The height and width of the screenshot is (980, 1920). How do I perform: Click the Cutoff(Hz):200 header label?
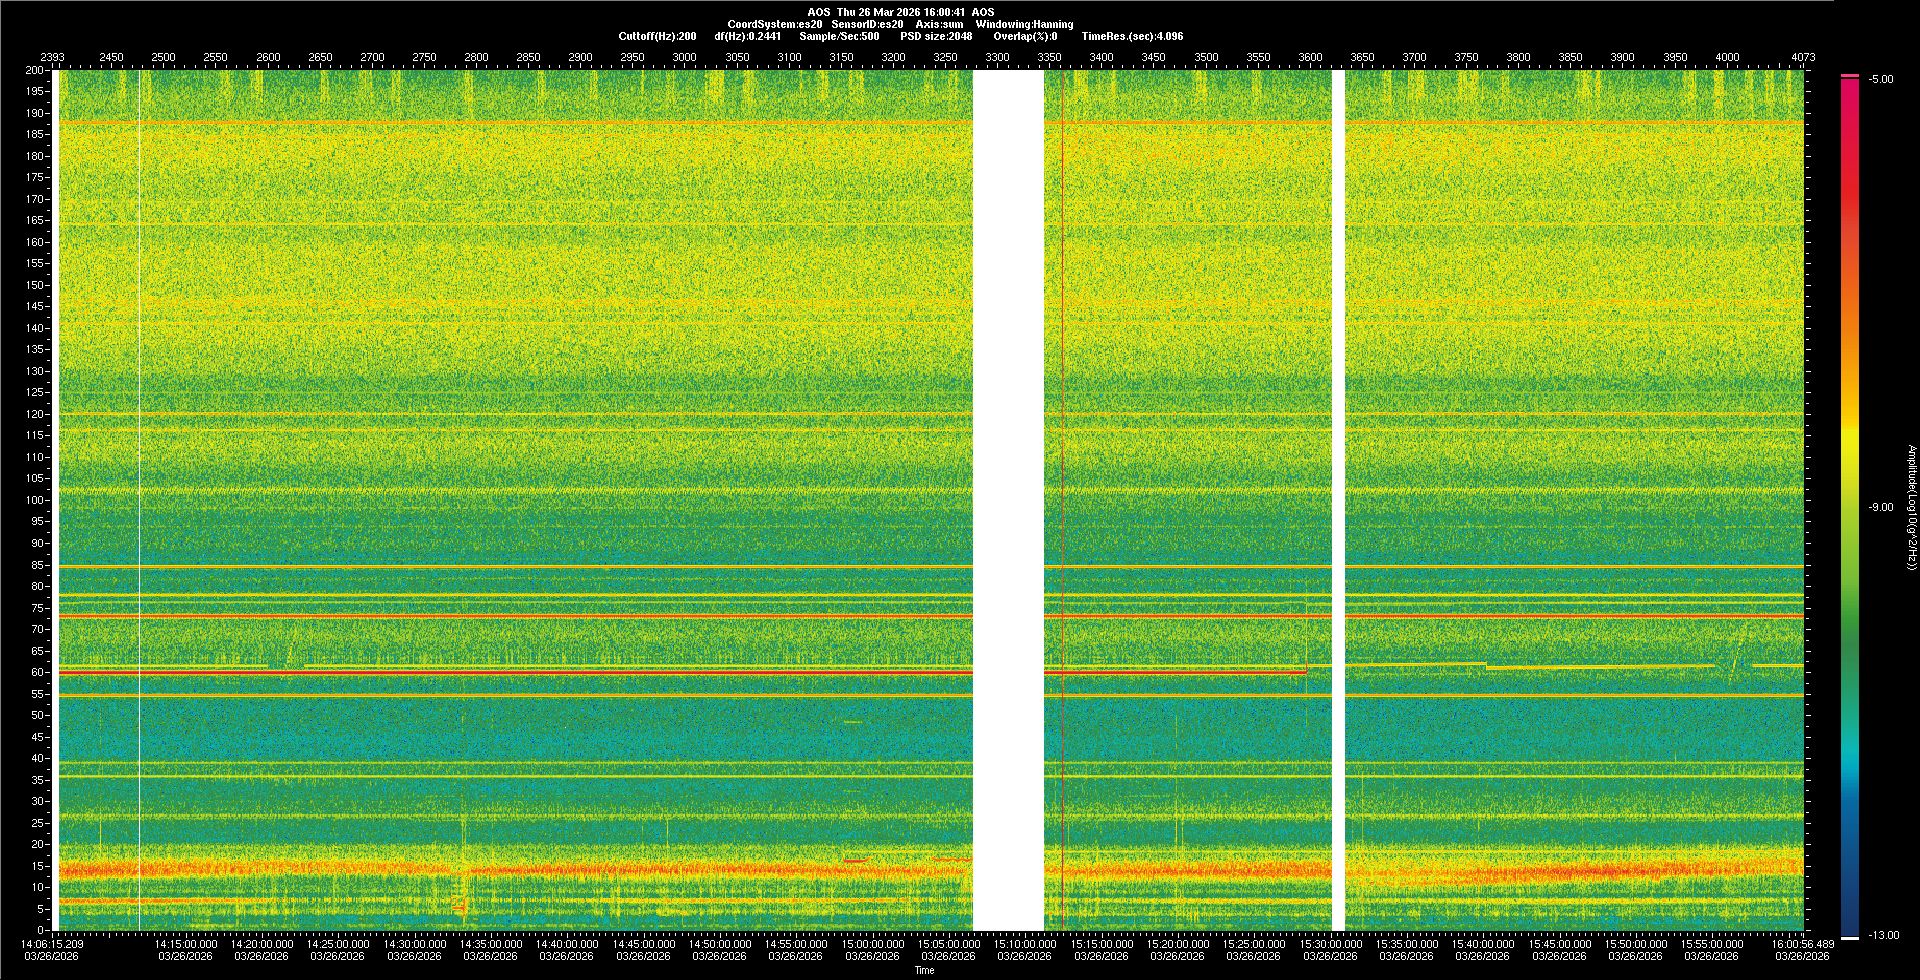pyautogui.click(x=657, y=36)
